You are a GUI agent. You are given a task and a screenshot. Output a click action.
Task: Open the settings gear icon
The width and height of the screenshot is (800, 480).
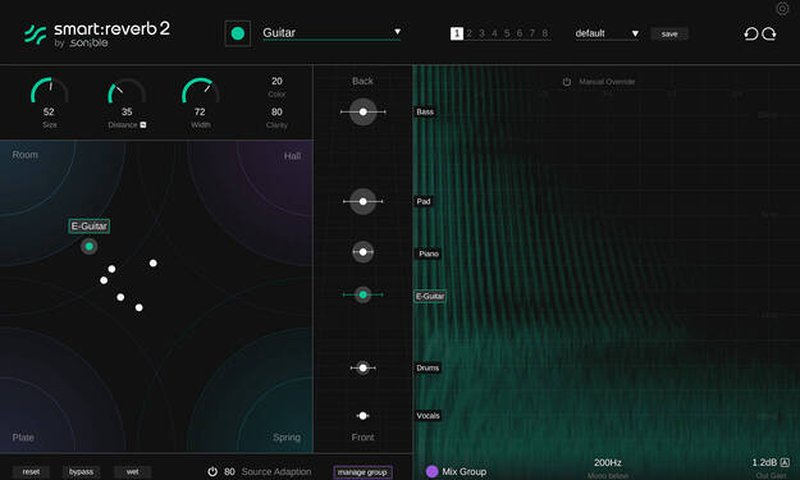click(x=782, y=9)
